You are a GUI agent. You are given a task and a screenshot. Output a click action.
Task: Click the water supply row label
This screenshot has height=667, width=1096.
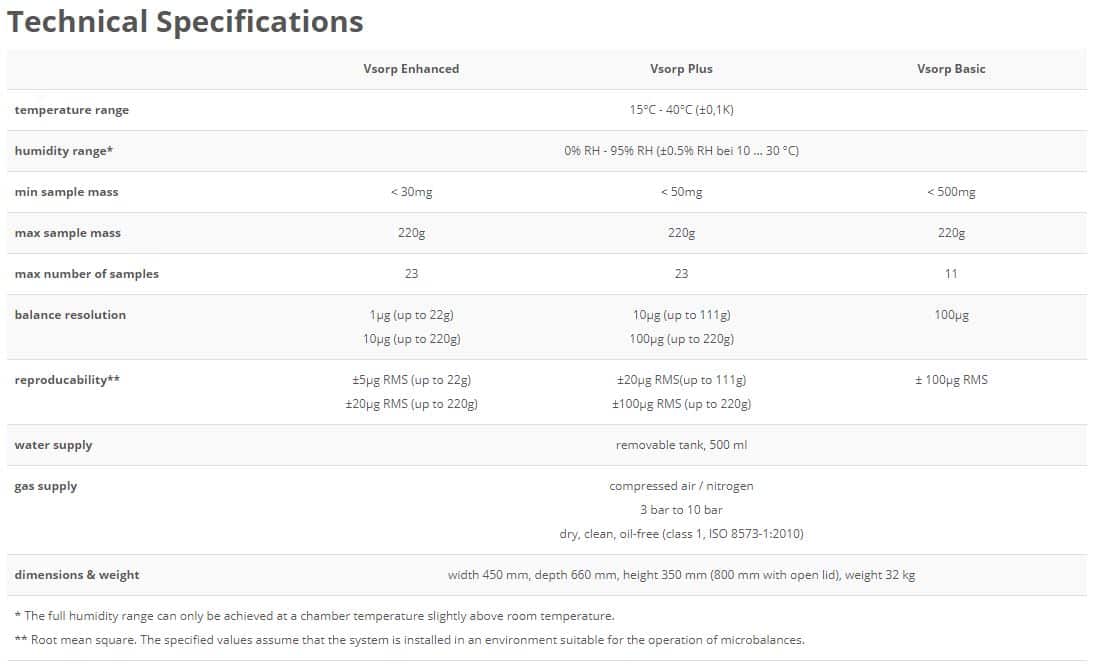(53, 445)
